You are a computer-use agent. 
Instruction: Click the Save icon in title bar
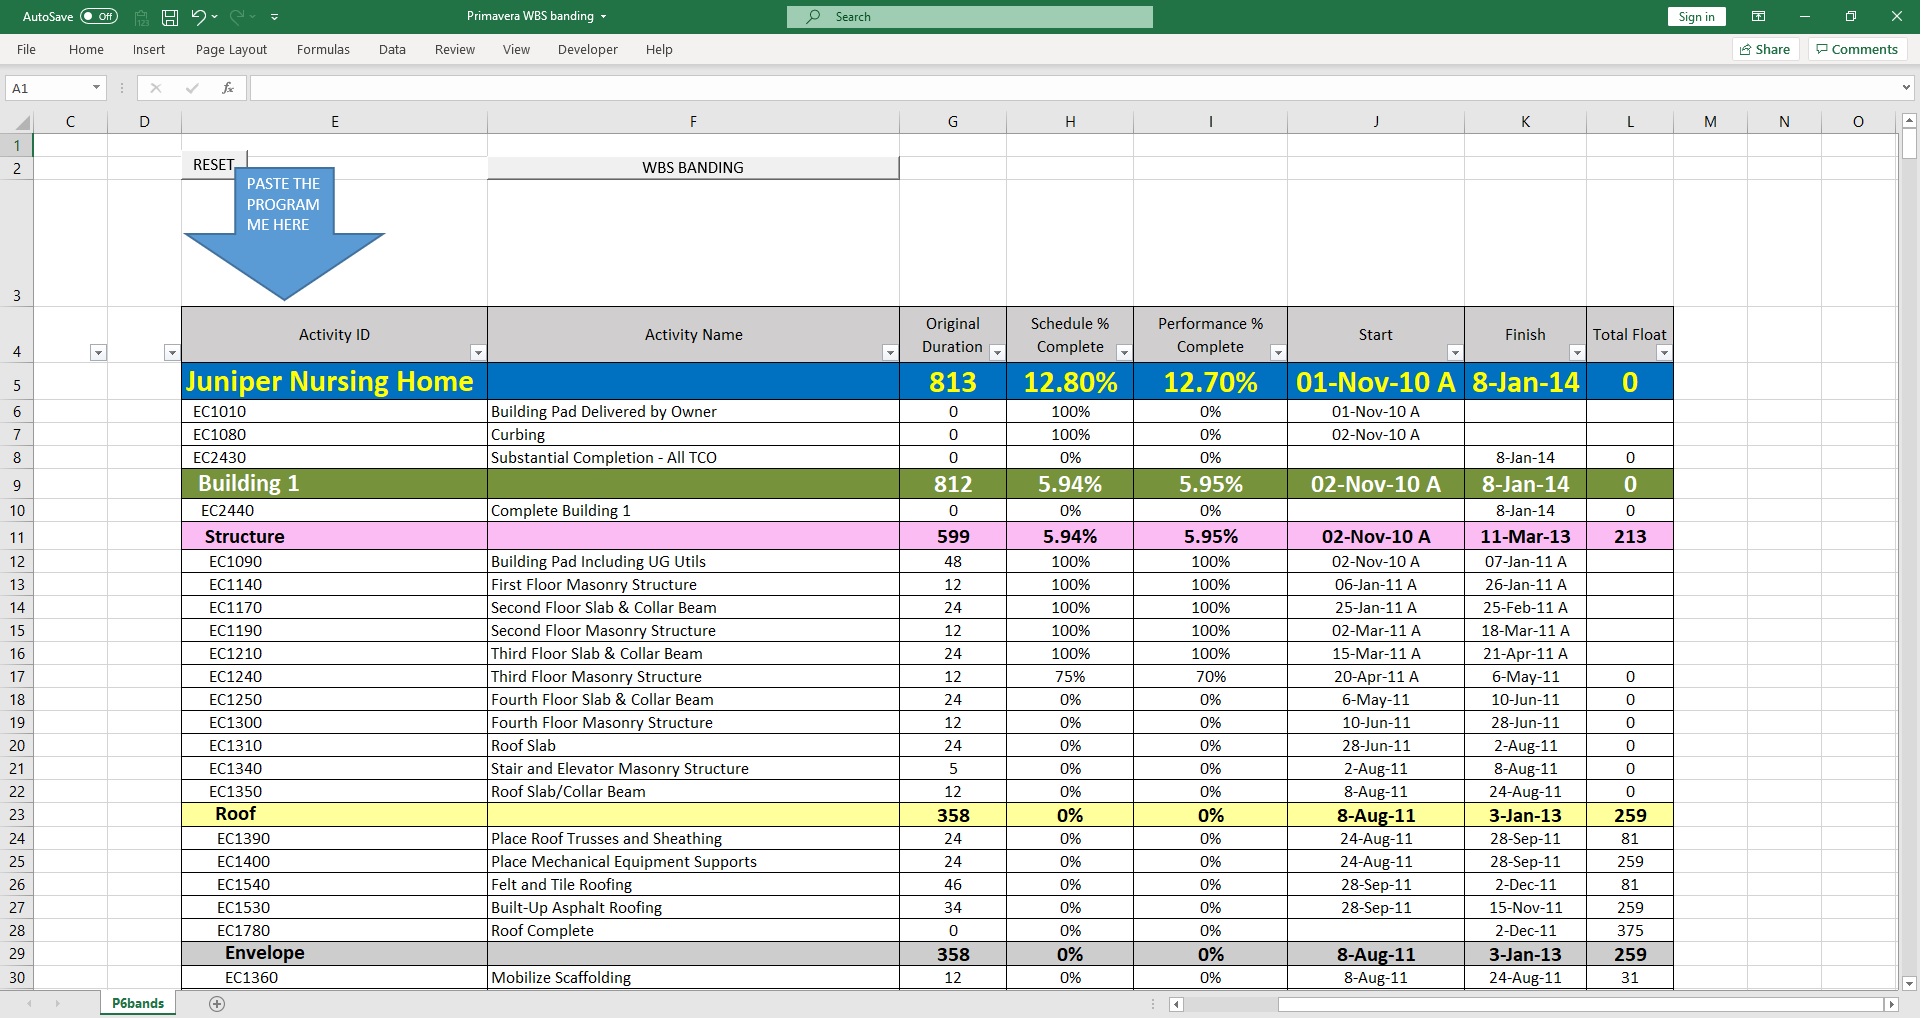(170, 17)
